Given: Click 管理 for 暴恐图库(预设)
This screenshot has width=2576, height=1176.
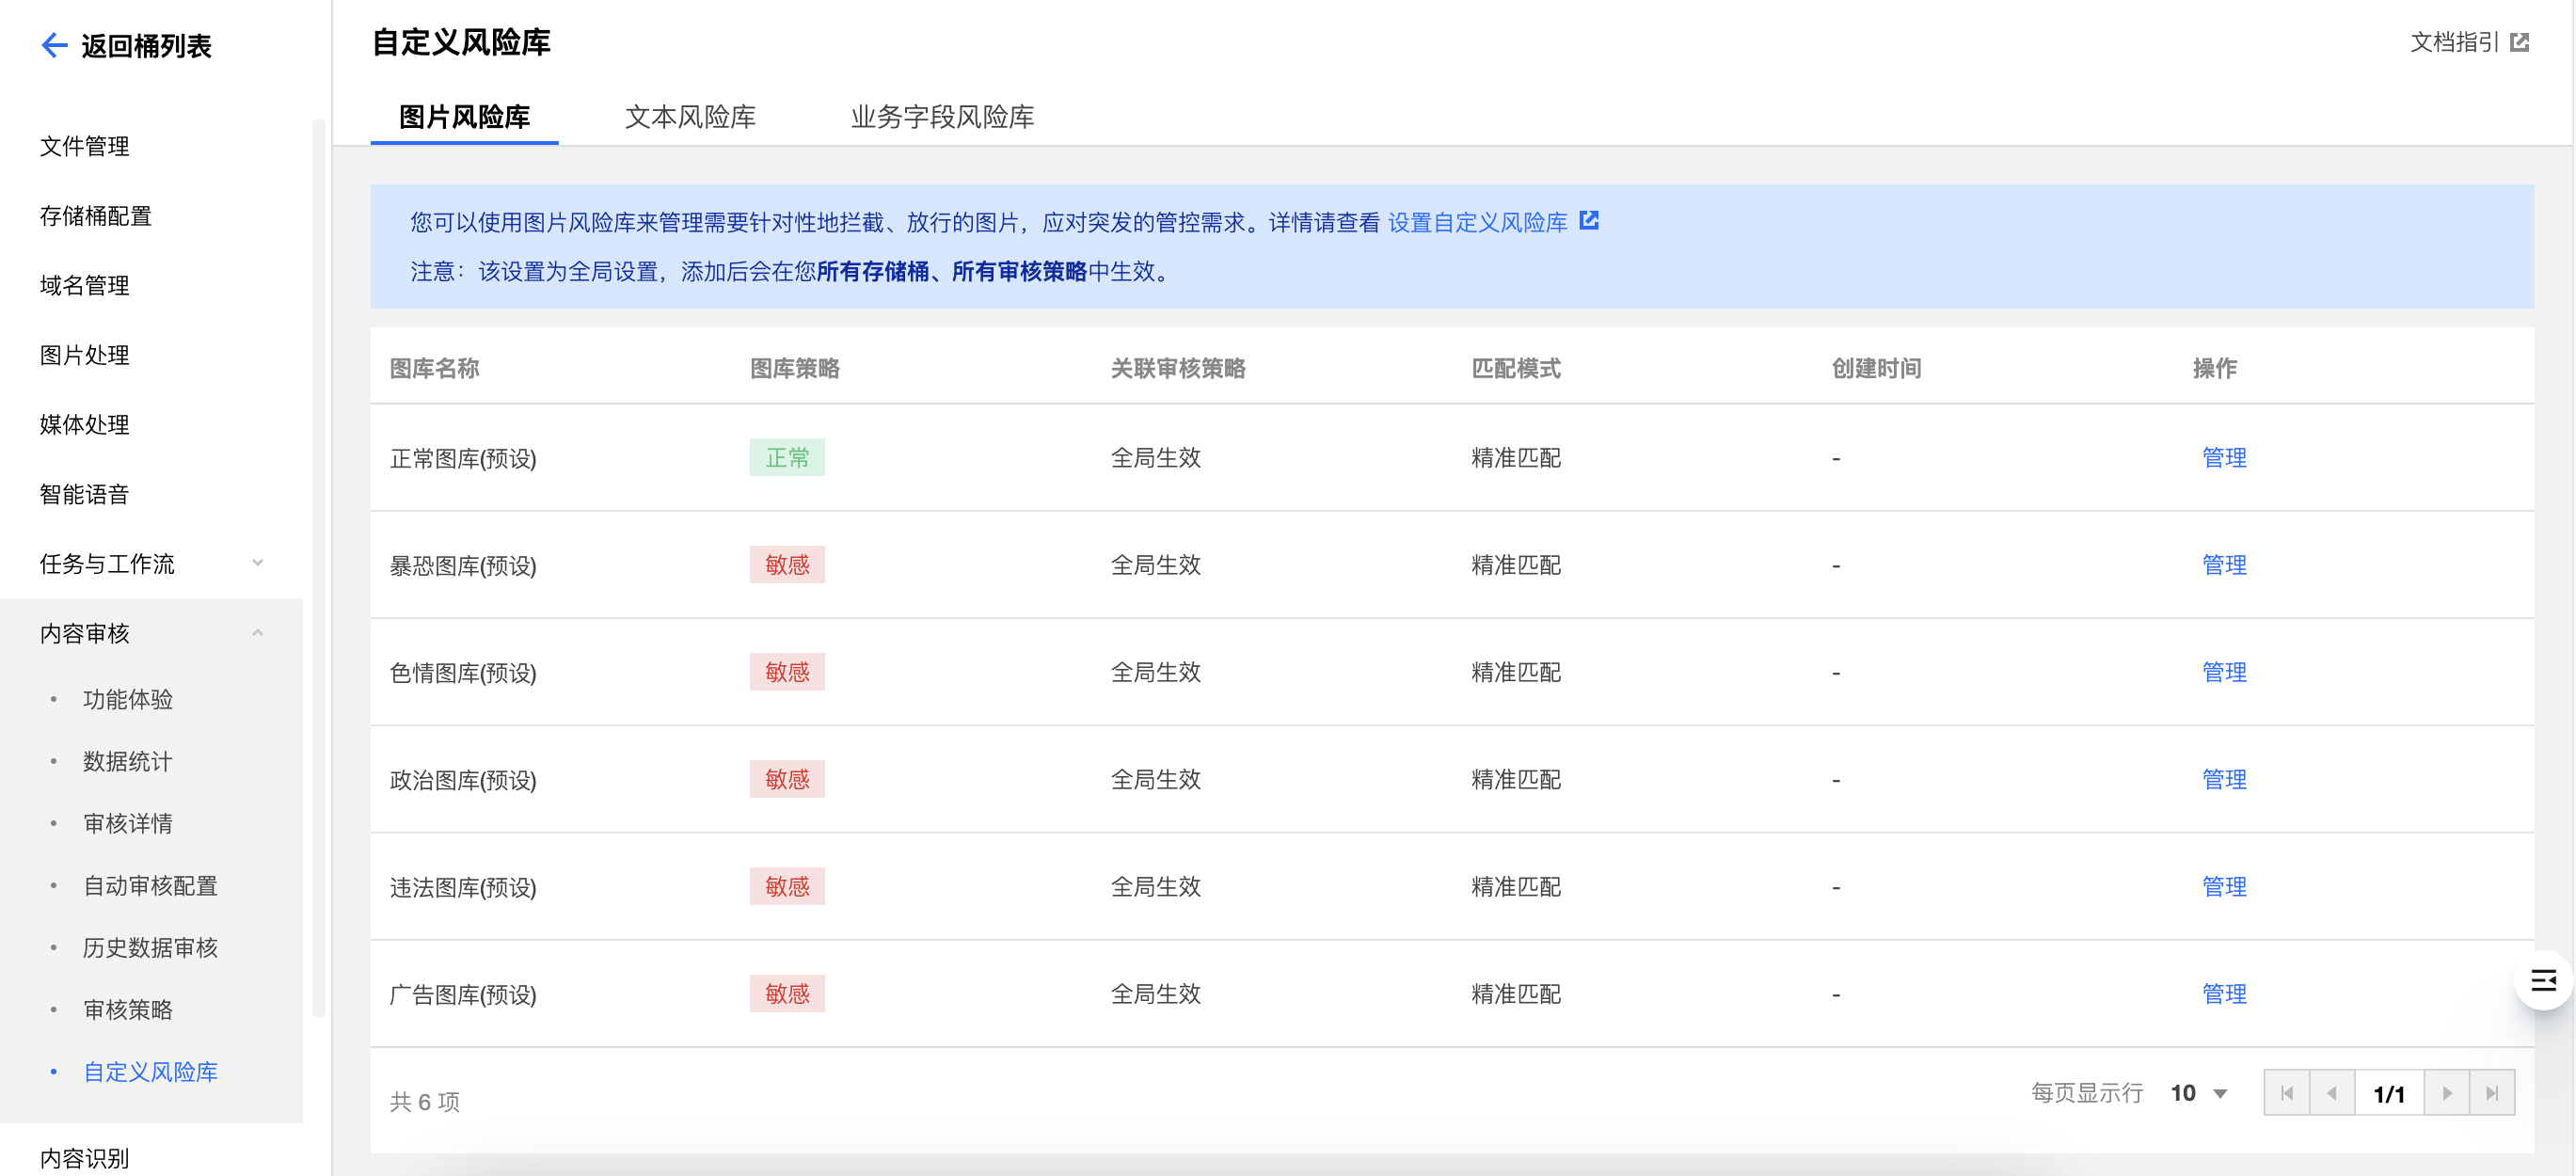Looking at the screenshot, I should tap(2223, 565).
